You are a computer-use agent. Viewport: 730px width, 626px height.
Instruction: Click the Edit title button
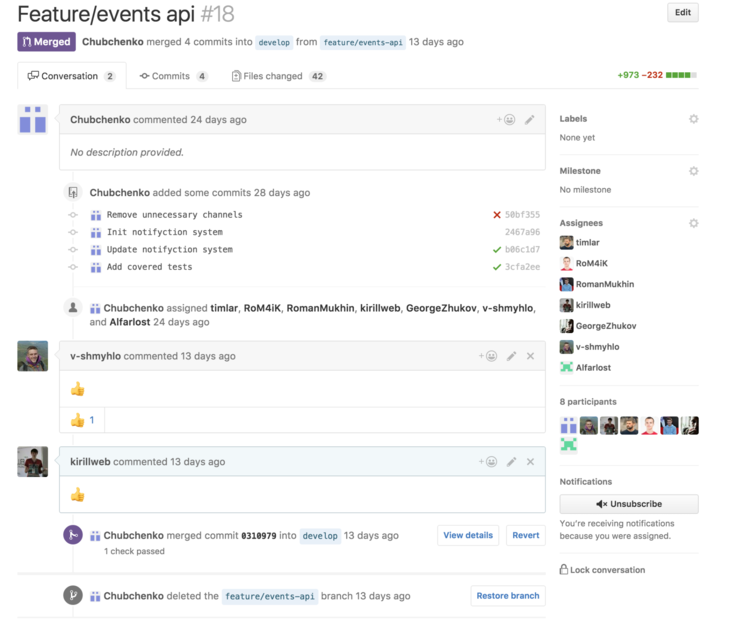(682, 13)
